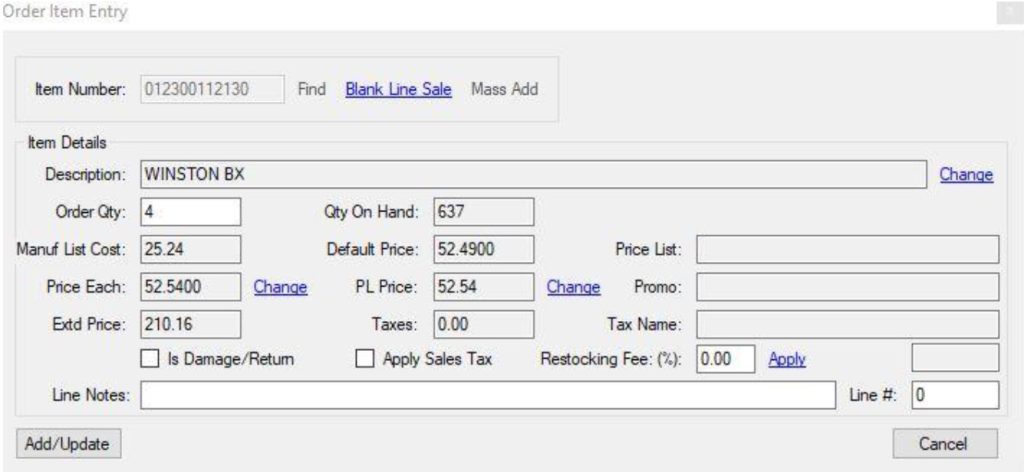Click into the Line Notes field

pyautogui.click(x=488, y=395)
